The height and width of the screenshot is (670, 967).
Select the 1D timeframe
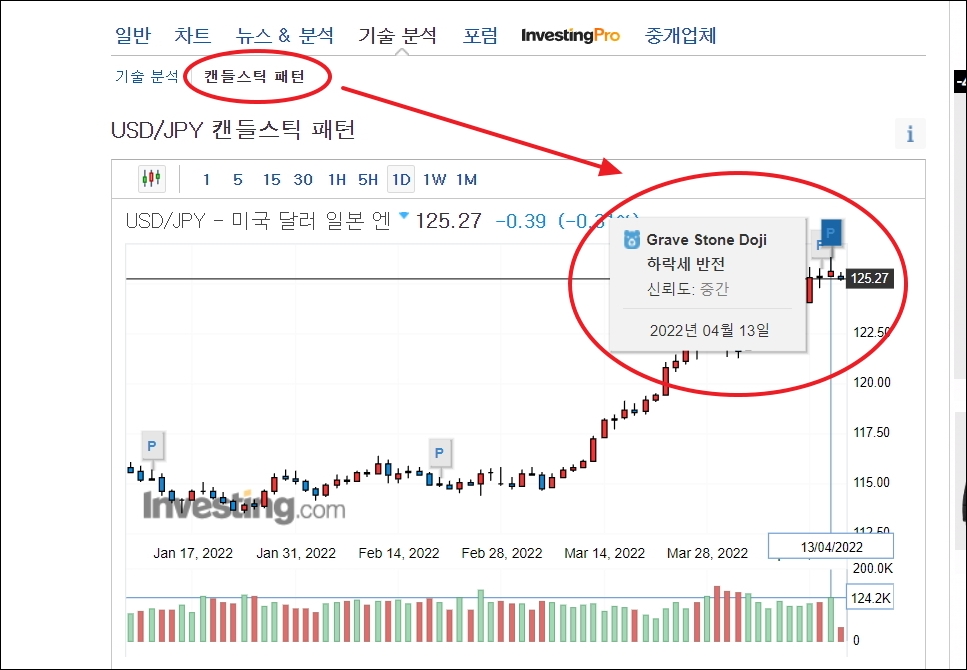[x=401, y=180]
